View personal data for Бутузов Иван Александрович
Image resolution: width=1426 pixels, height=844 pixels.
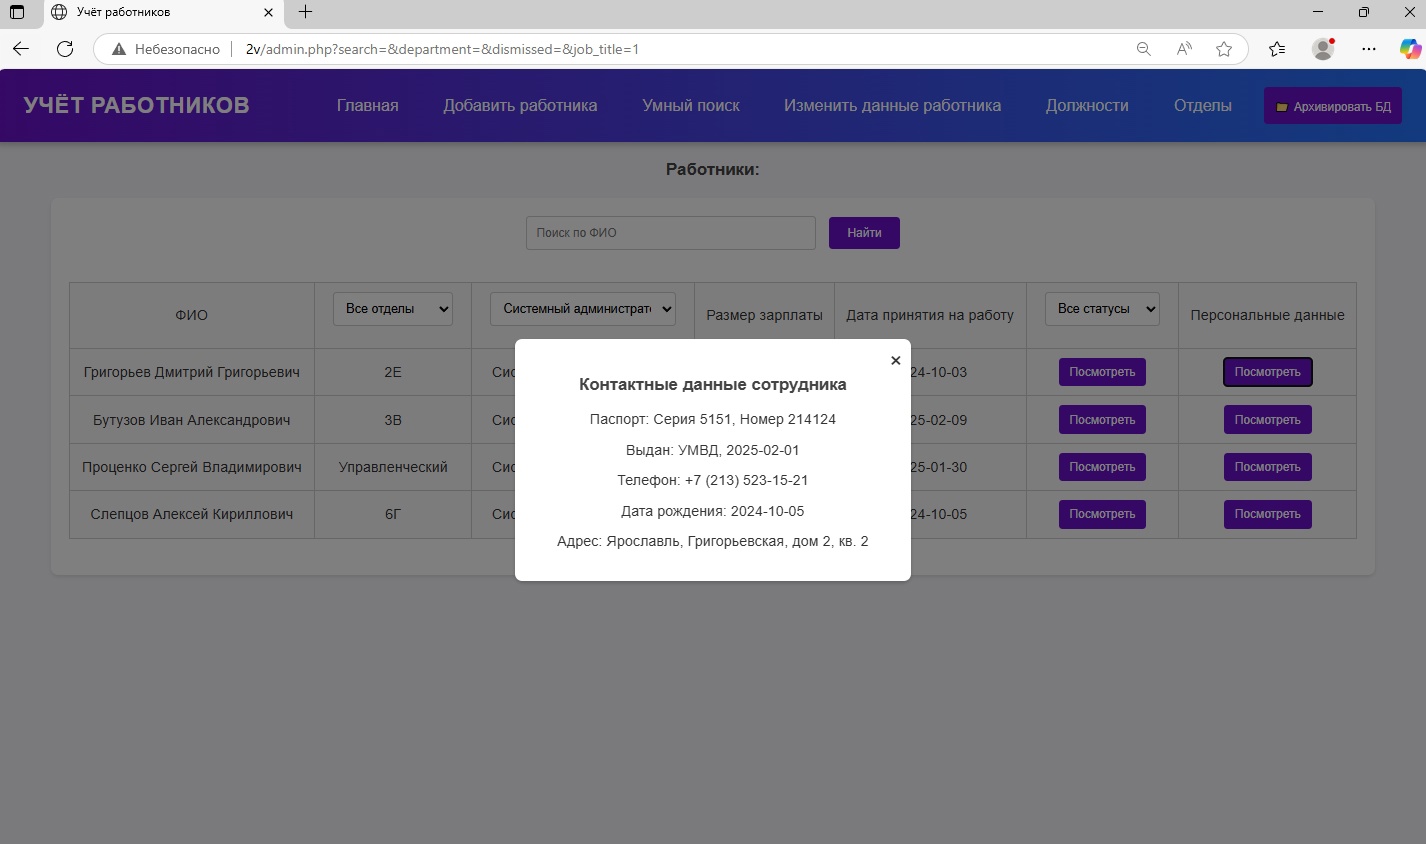1268,420
